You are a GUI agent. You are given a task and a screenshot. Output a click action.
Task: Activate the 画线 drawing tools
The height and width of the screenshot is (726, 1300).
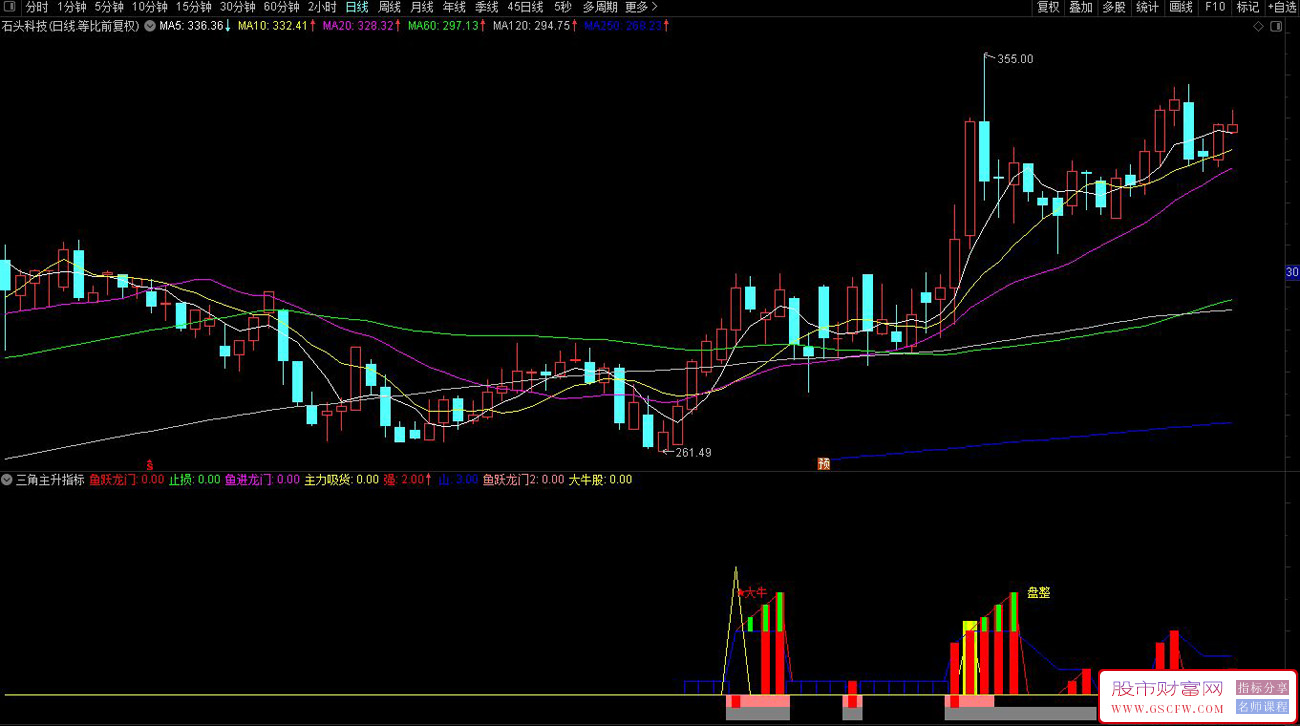point(1181,7)
